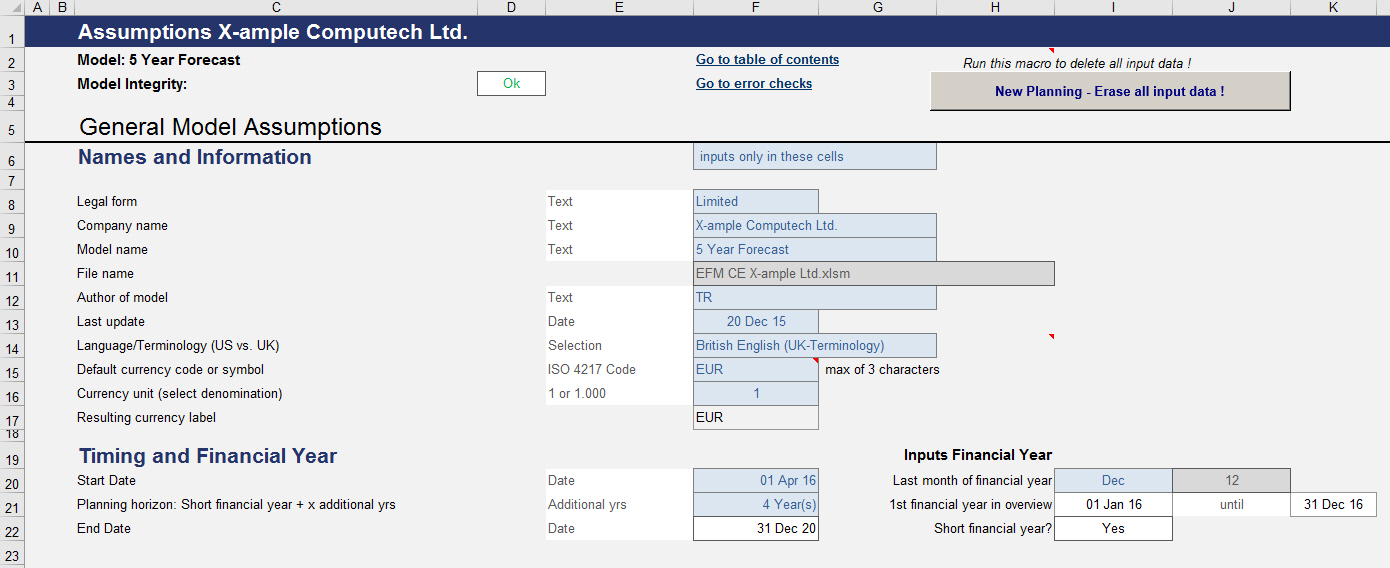
Task: Select the Model name cell '5 Year Forecast'
Action: point(814,250)
